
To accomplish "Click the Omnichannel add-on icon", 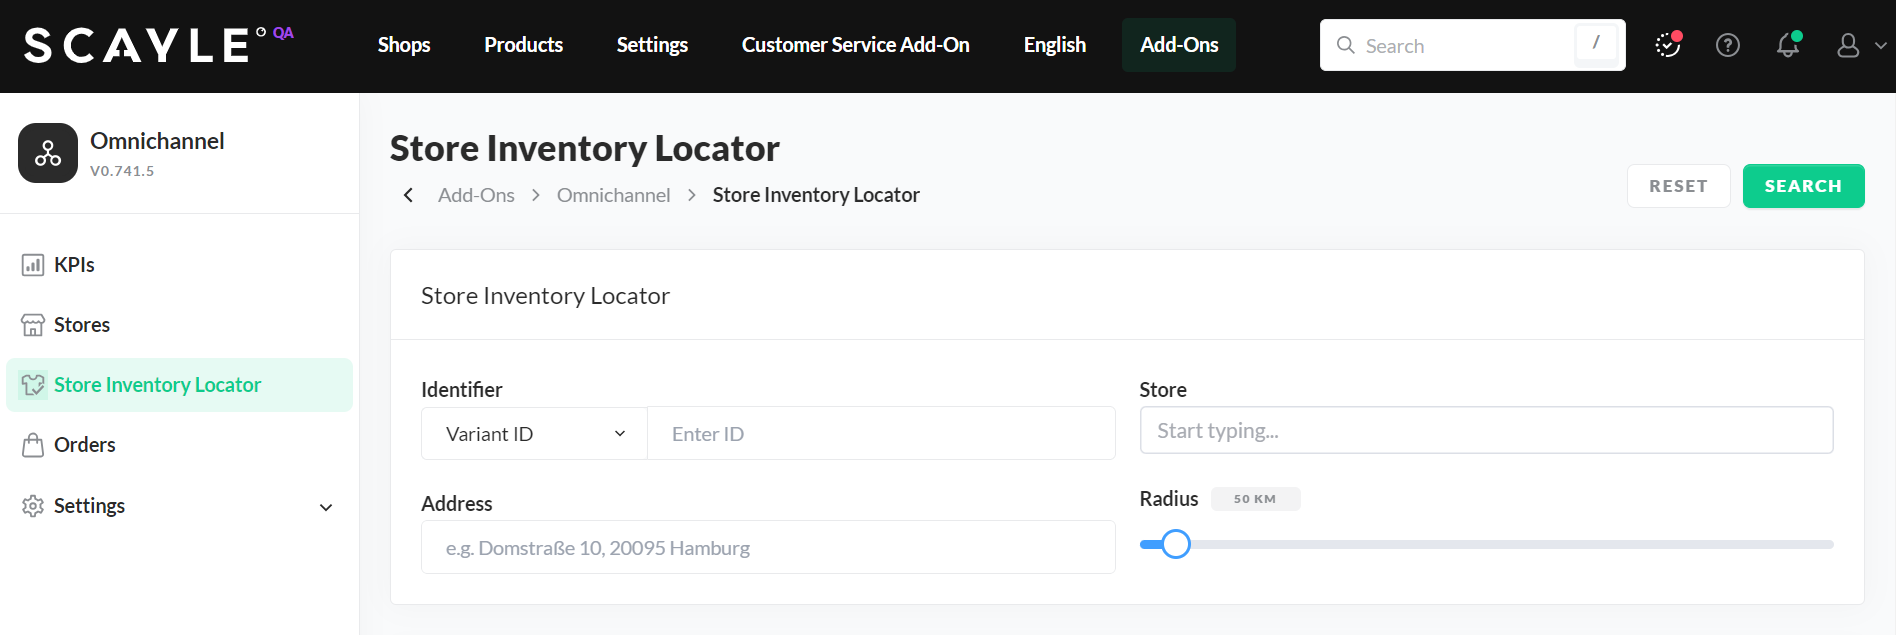I will [48, 153].
